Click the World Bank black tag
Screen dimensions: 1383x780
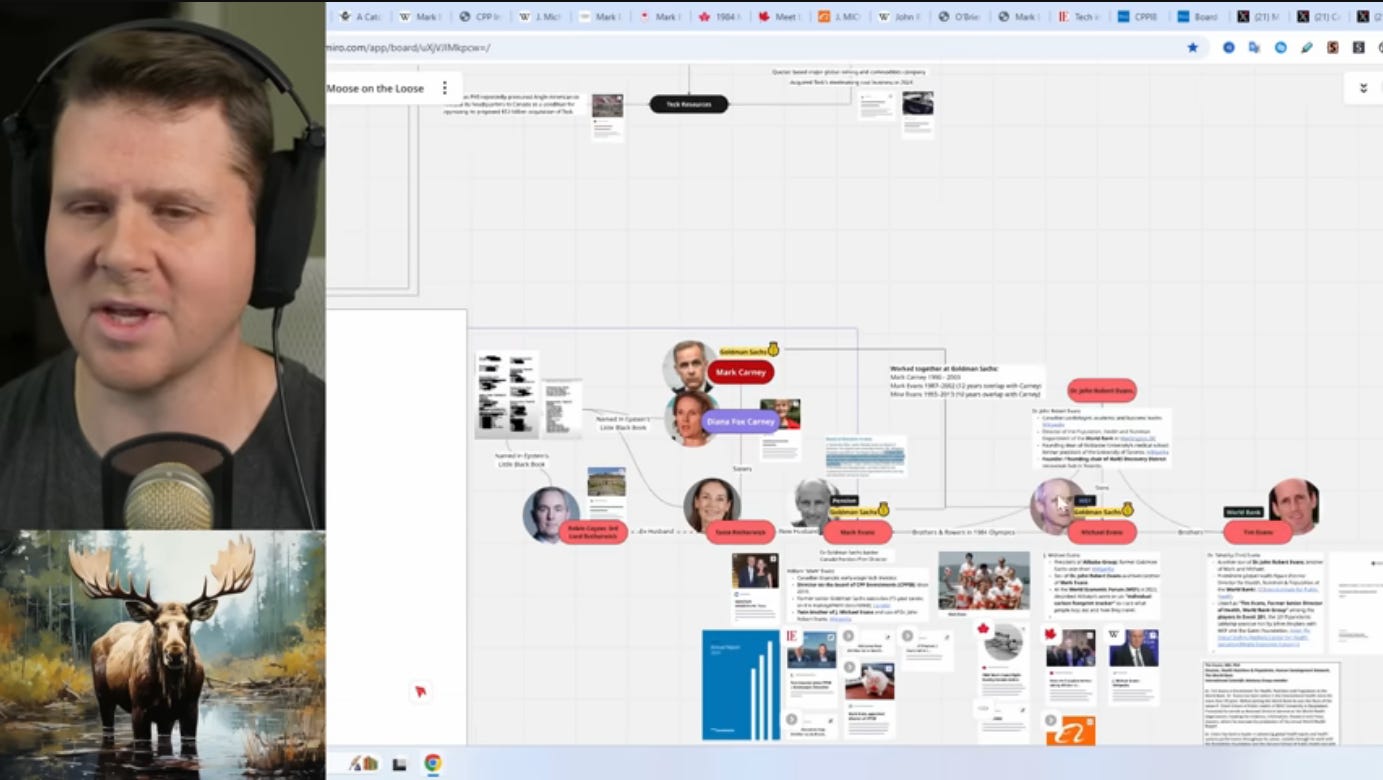(x=1243, y=512)
